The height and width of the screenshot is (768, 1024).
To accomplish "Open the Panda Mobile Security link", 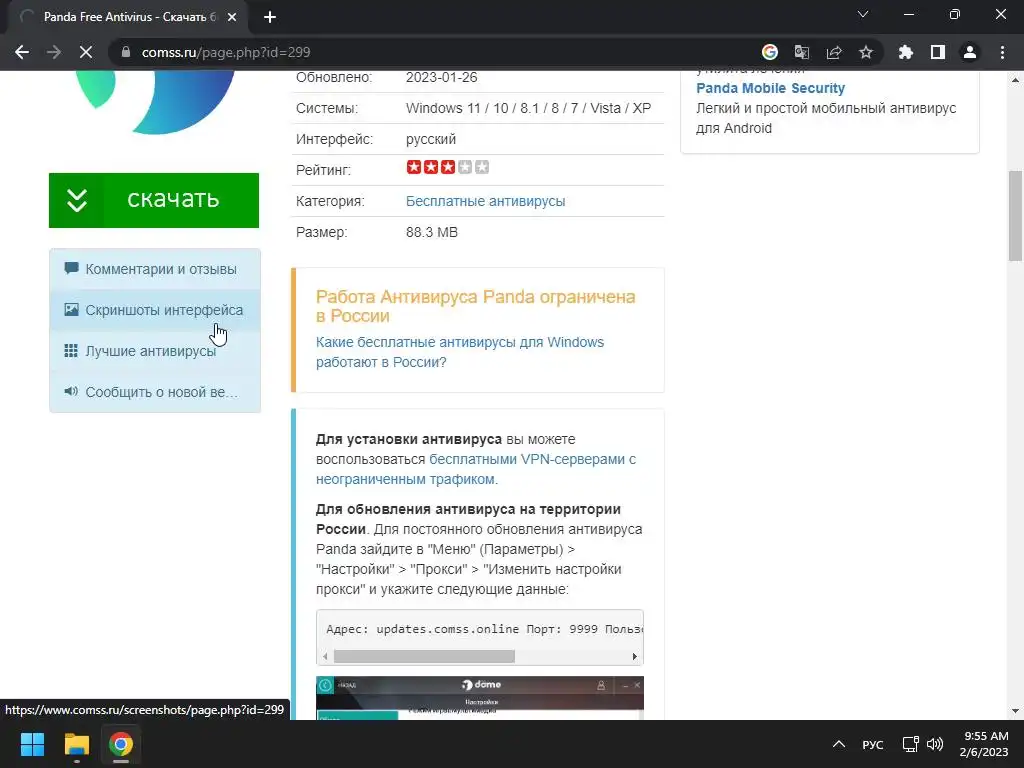I will point(770,88).
